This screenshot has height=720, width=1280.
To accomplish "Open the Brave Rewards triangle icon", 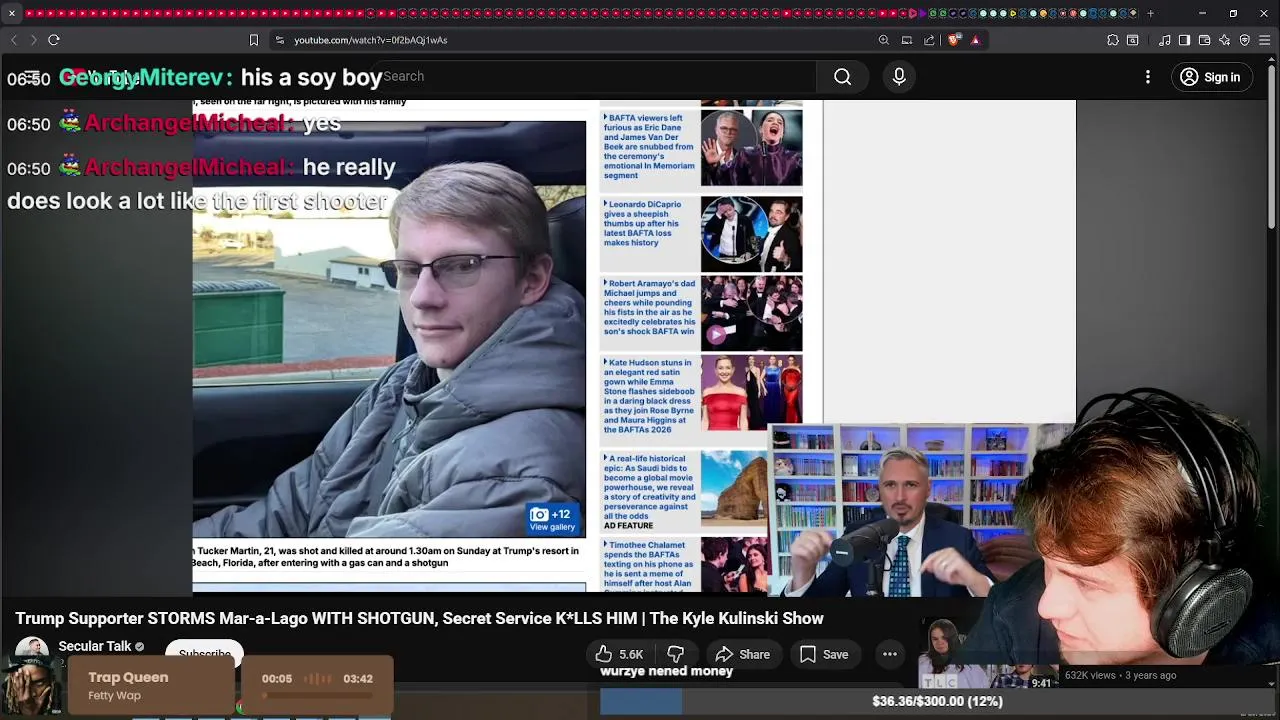I will [x=975, y=40].
